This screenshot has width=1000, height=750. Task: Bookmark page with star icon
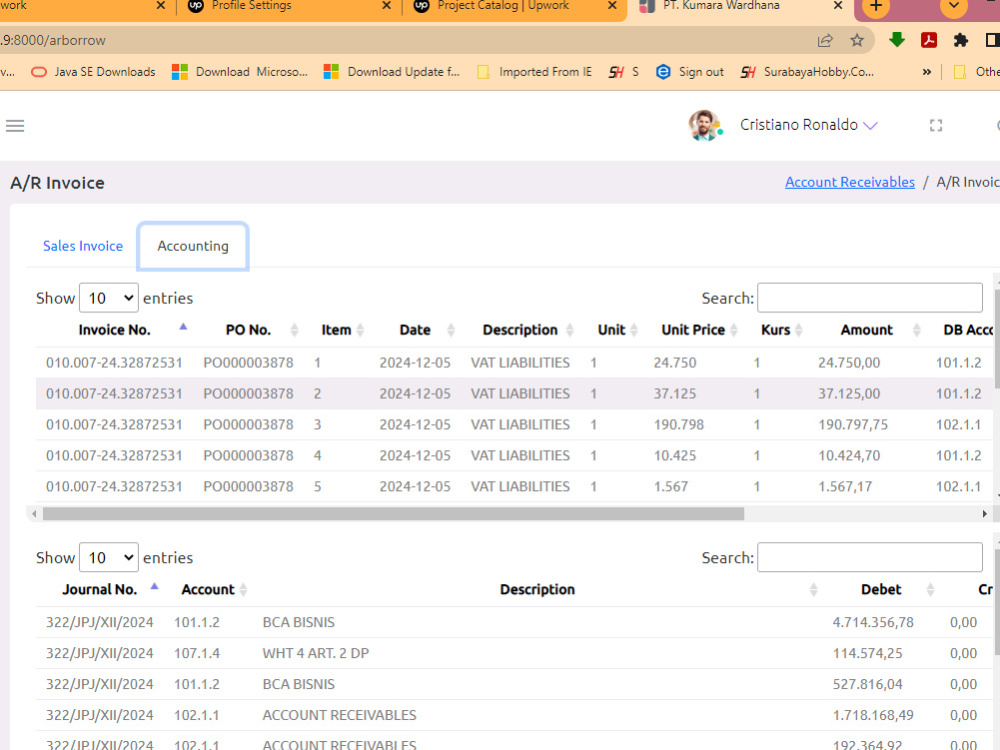[857, 40]
